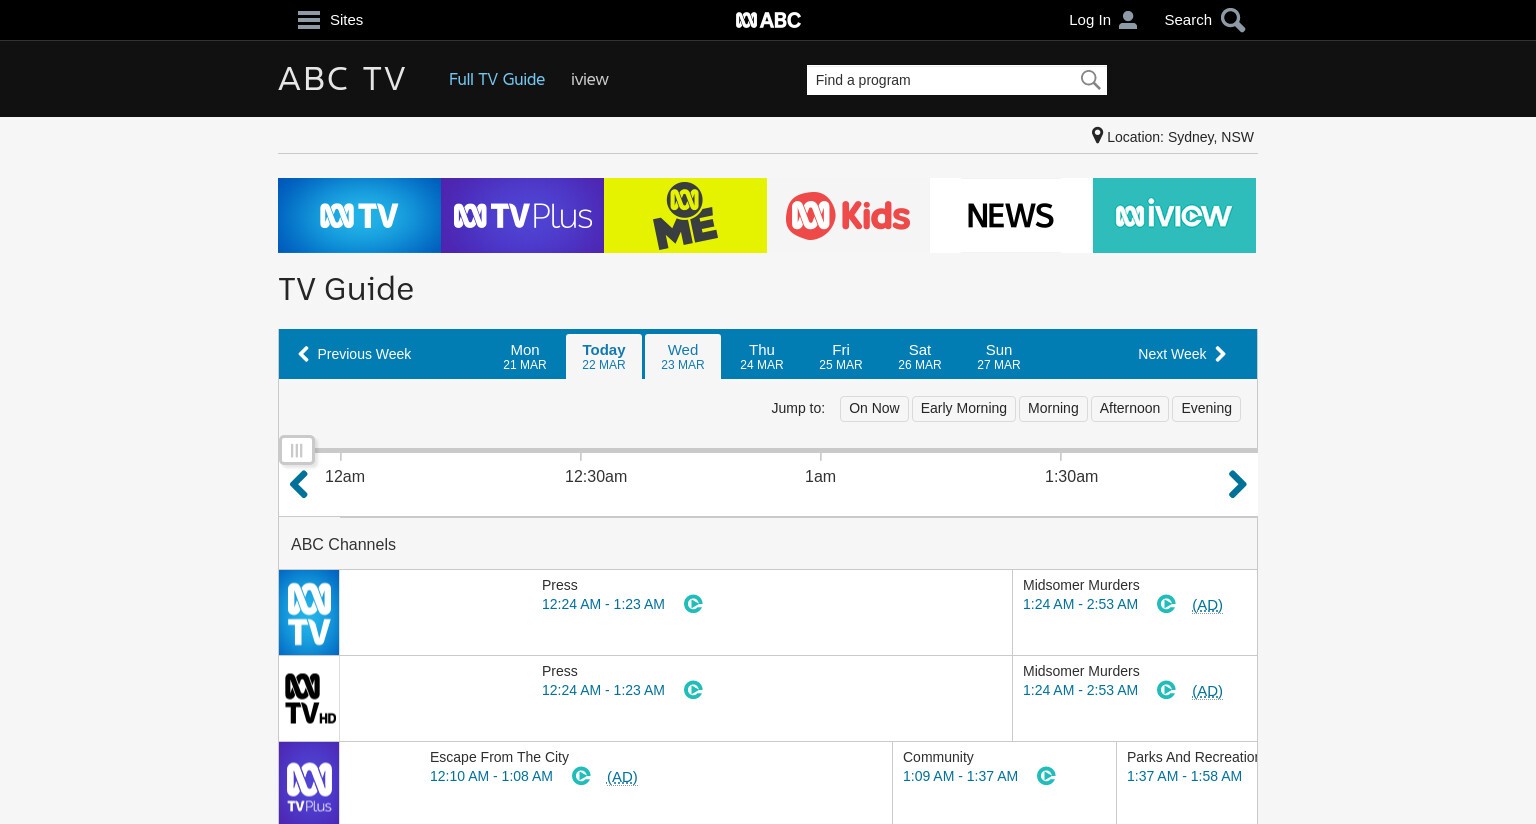1536x824 pixels.
Task: Click the Log In user icon
Action: pyautogui.click(x=1128, y=20)
